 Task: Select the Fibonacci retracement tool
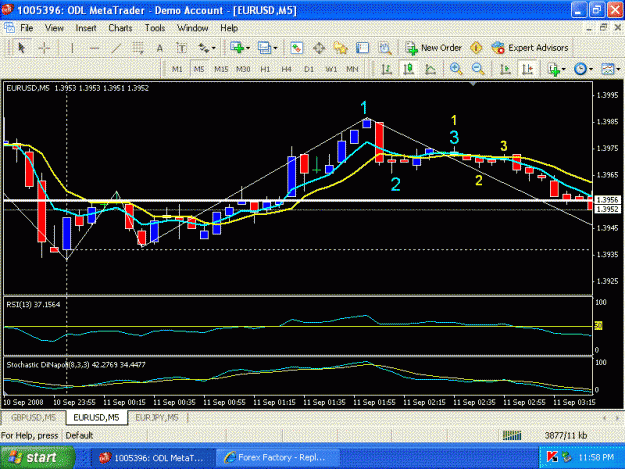click(138, 48)
